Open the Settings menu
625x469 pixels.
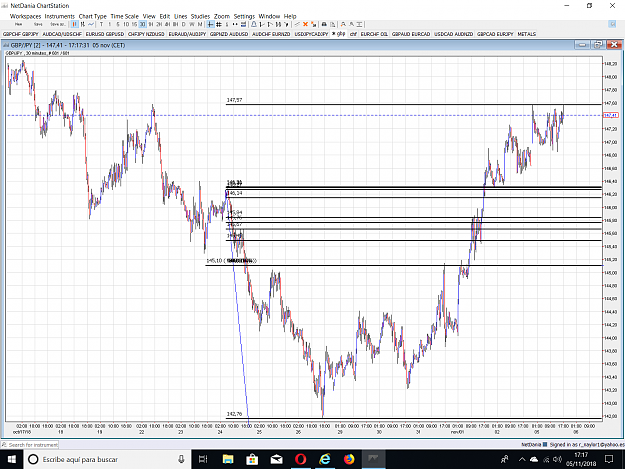[x=244, y=16]
